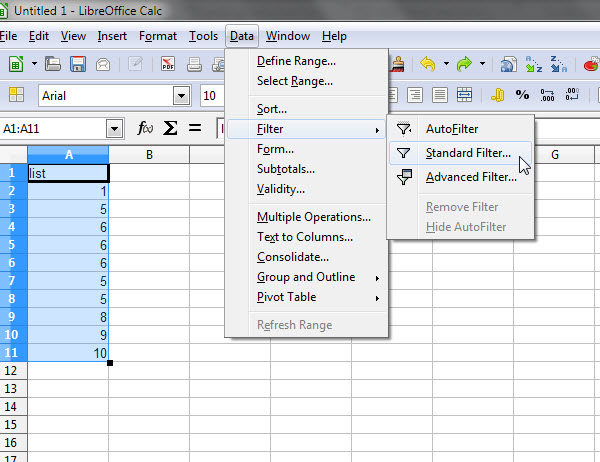Open the Window menu
600x462 pixels.
point(288,36)
